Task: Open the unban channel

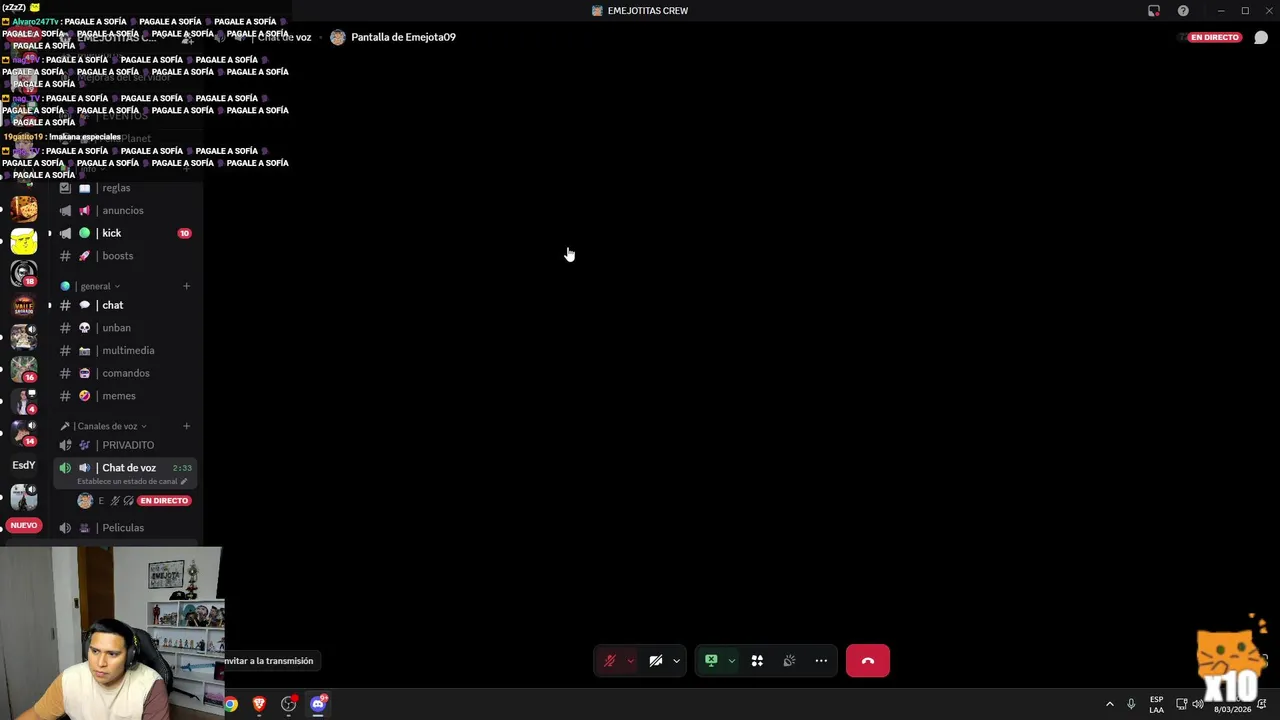Action: click(x=125, y=328)
